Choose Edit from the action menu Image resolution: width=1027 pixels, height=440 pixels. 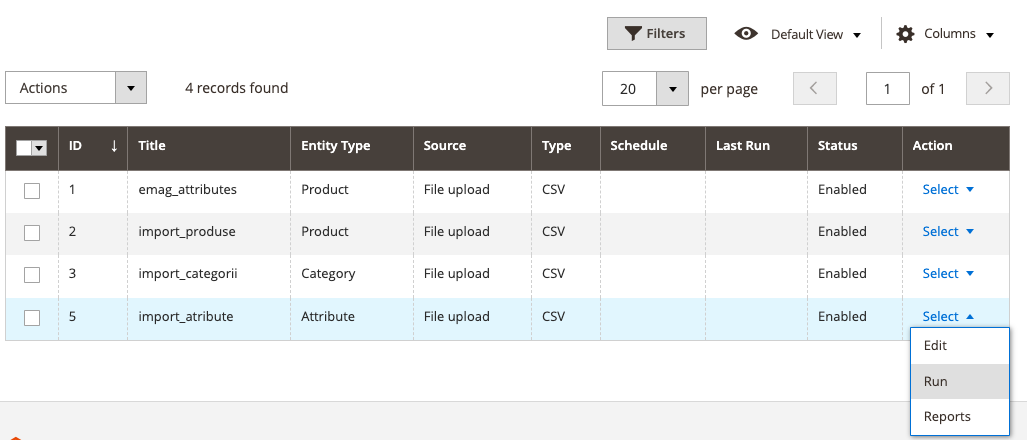pos(960,346)
